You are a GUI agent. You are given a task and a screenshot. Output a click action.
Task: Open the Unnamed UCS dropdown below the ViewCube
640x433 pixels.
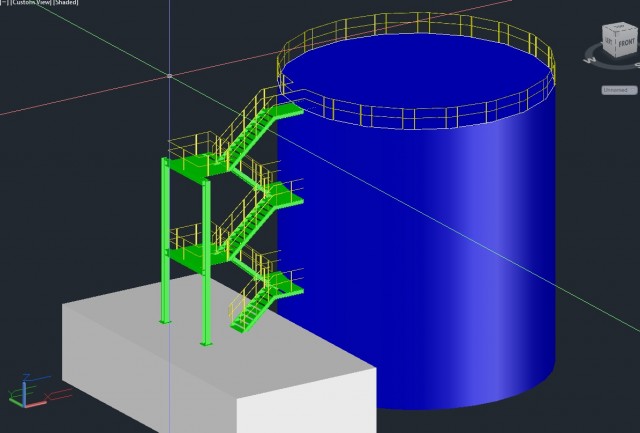tap(619, 90)
